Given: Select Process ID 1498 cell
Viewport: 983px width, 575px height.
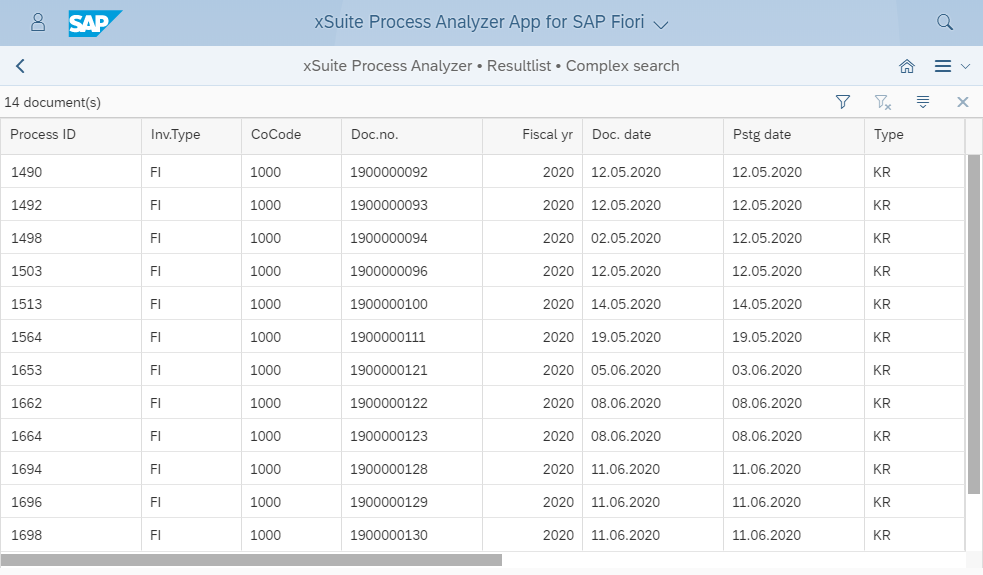Looking at the screenshot, I should click(71, 238).
